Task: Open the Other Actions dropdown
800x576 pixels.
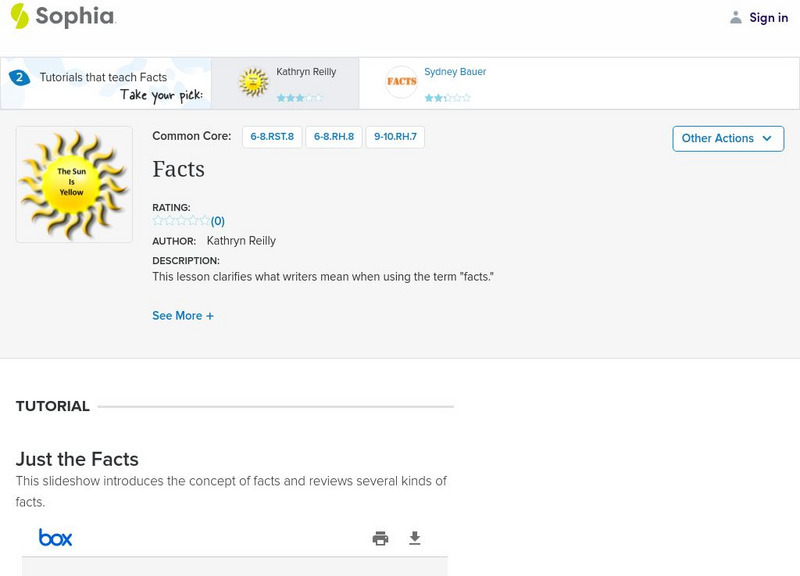Action: pyautogui.click(x=727, y=138)
